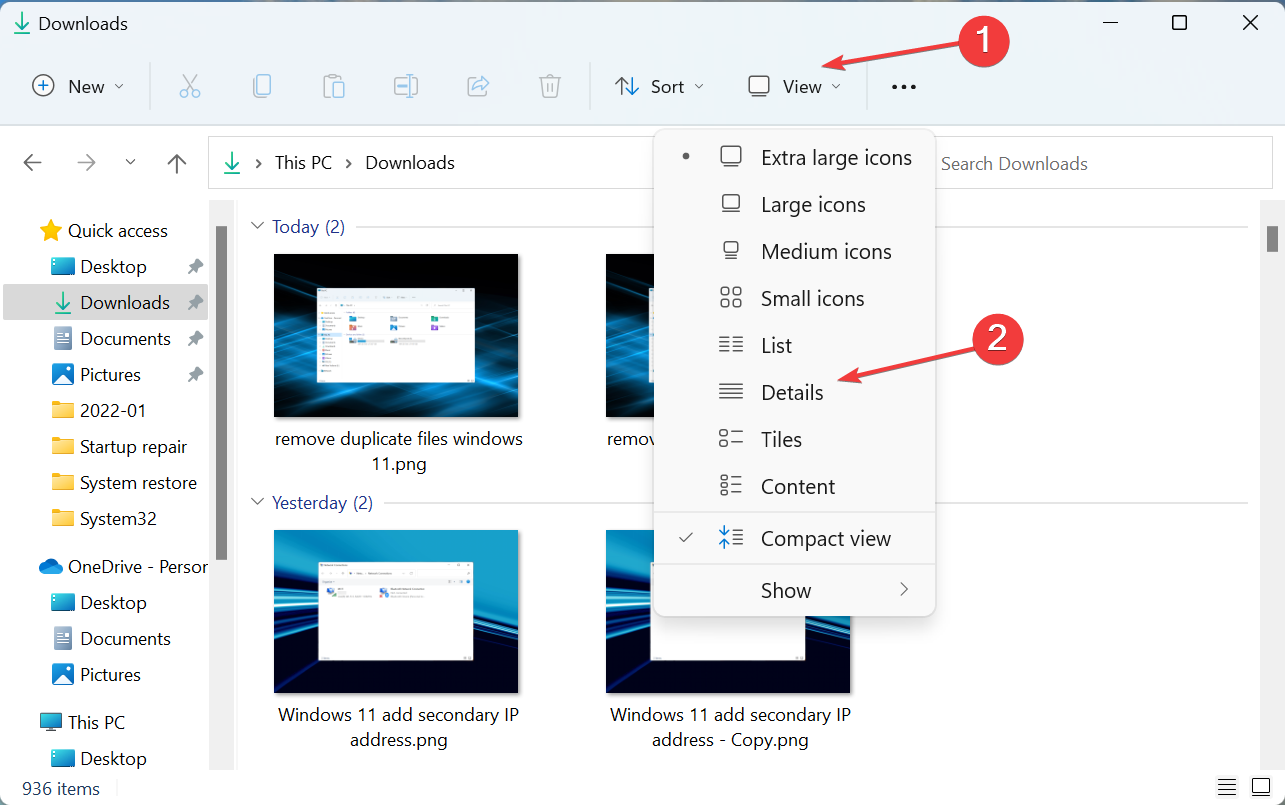Open the See more three-dots menu
The image size is (1285, 805).
[904, 87]
